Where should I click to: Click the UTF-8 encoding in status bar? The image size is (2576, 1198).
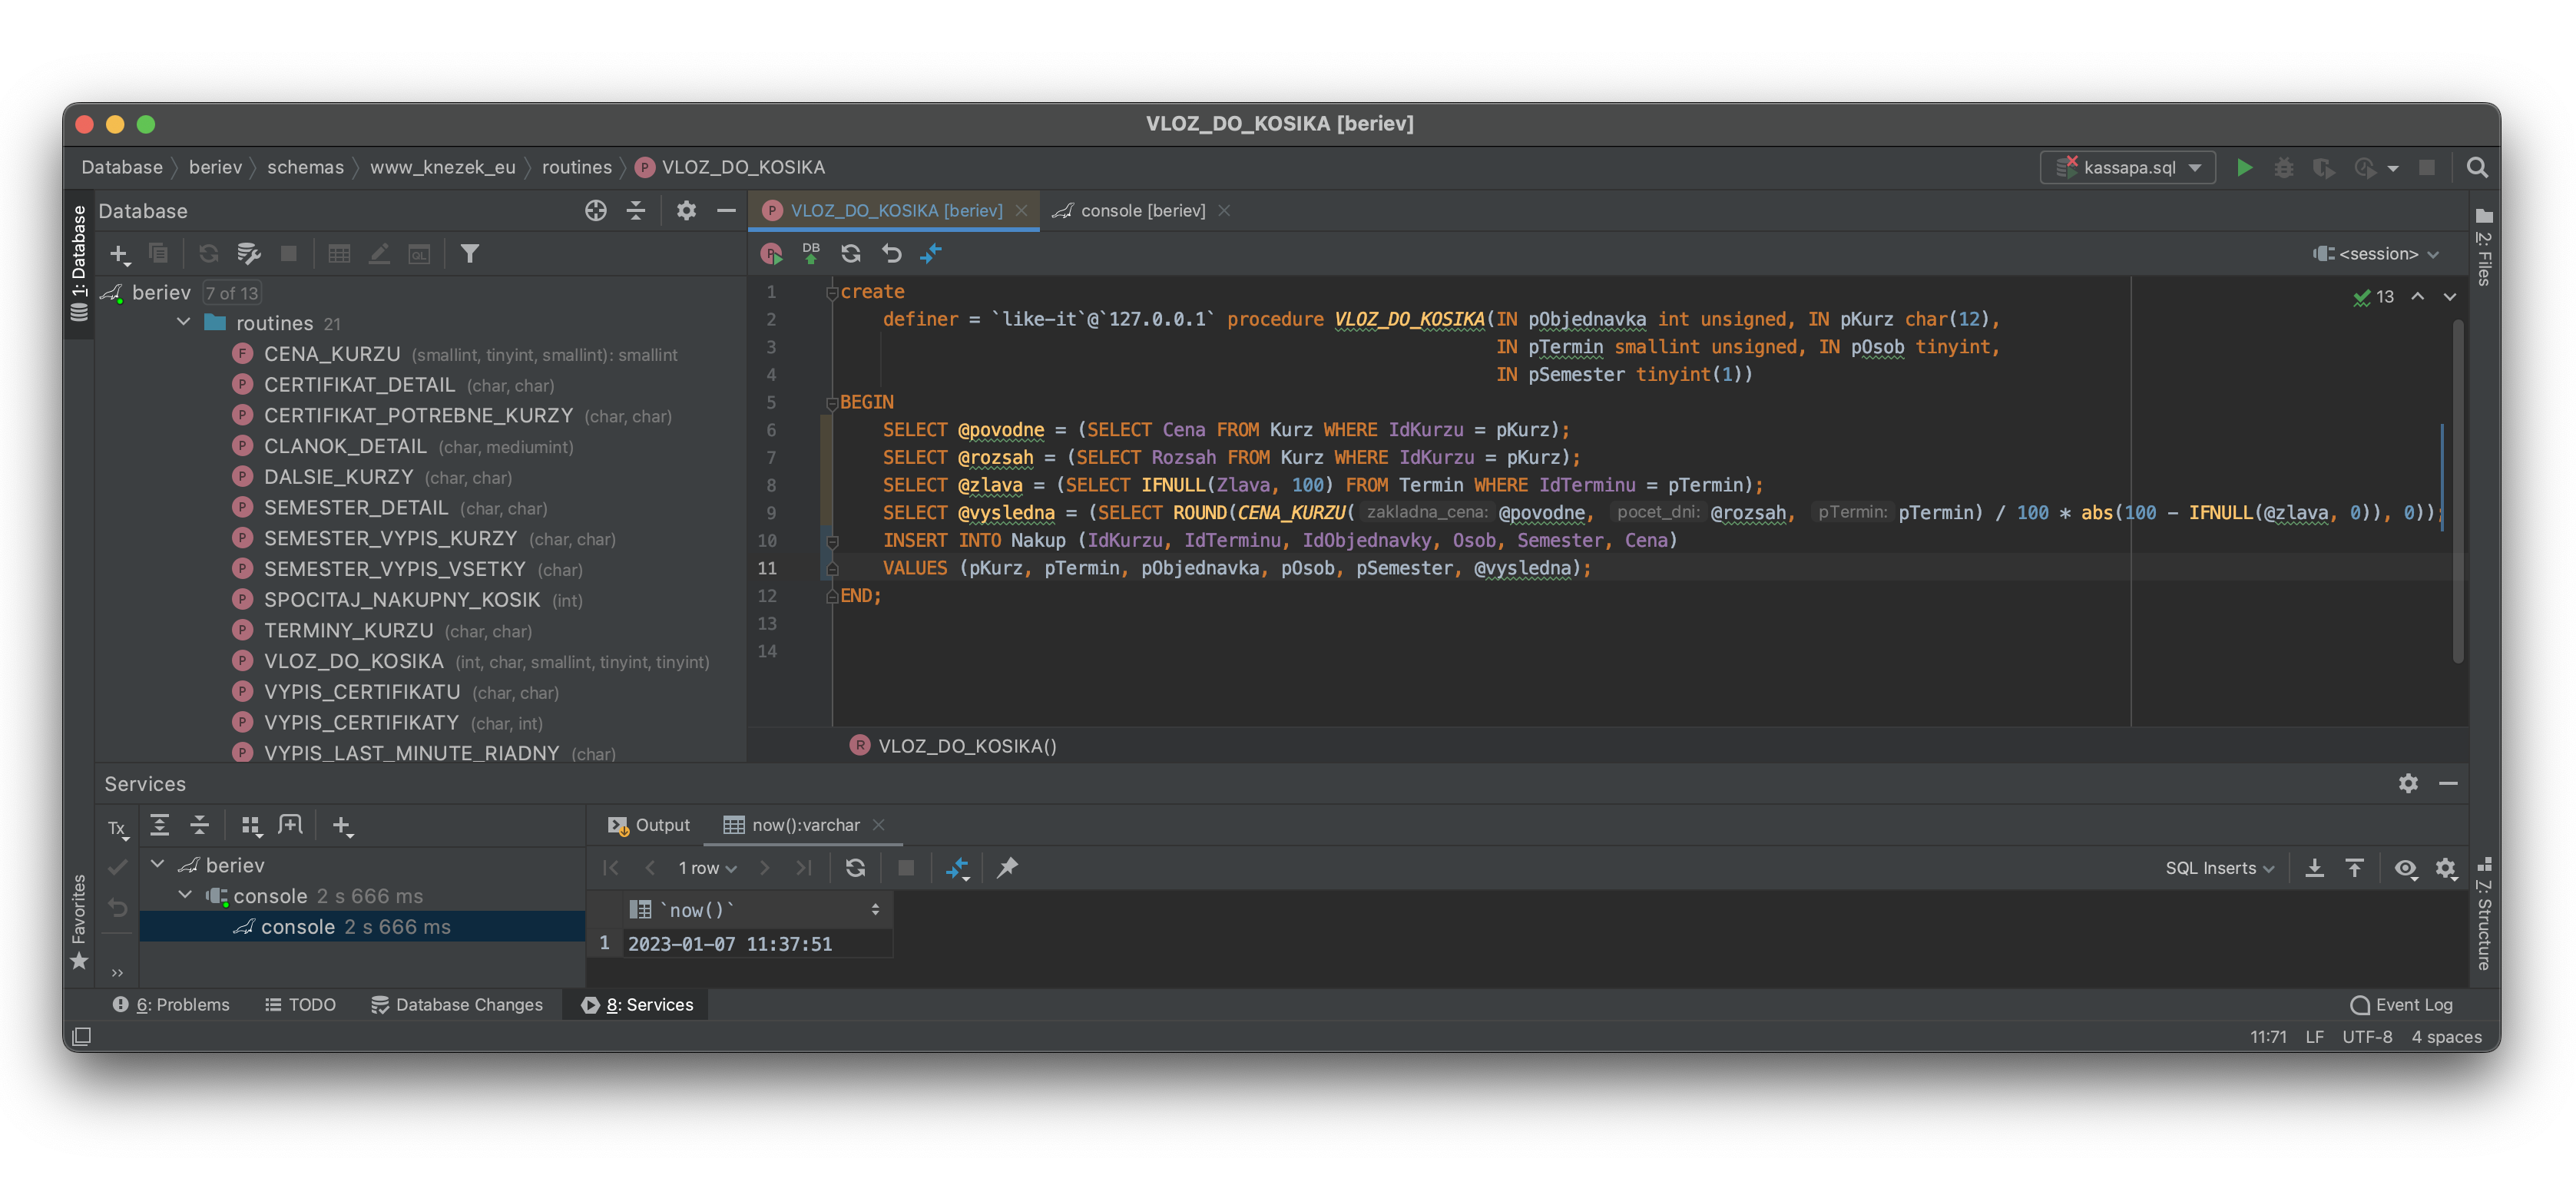2367,1037
